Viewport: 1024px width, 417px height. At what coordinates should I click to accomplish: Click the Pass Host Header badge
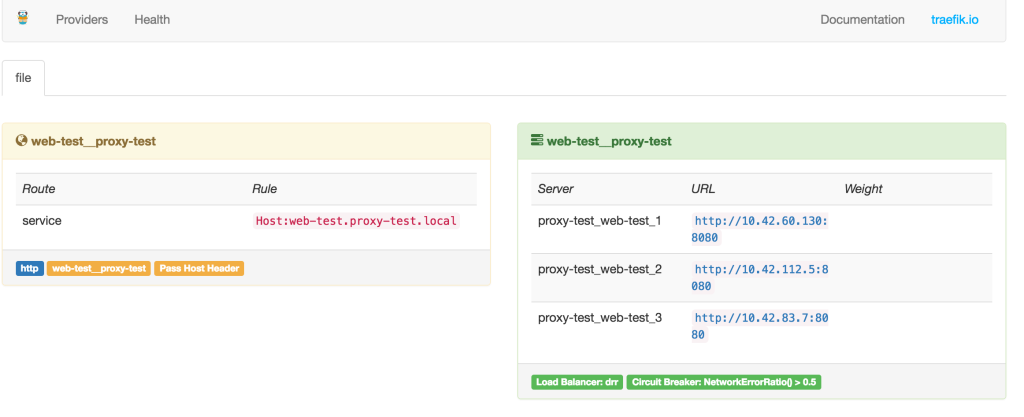point(199,268)
